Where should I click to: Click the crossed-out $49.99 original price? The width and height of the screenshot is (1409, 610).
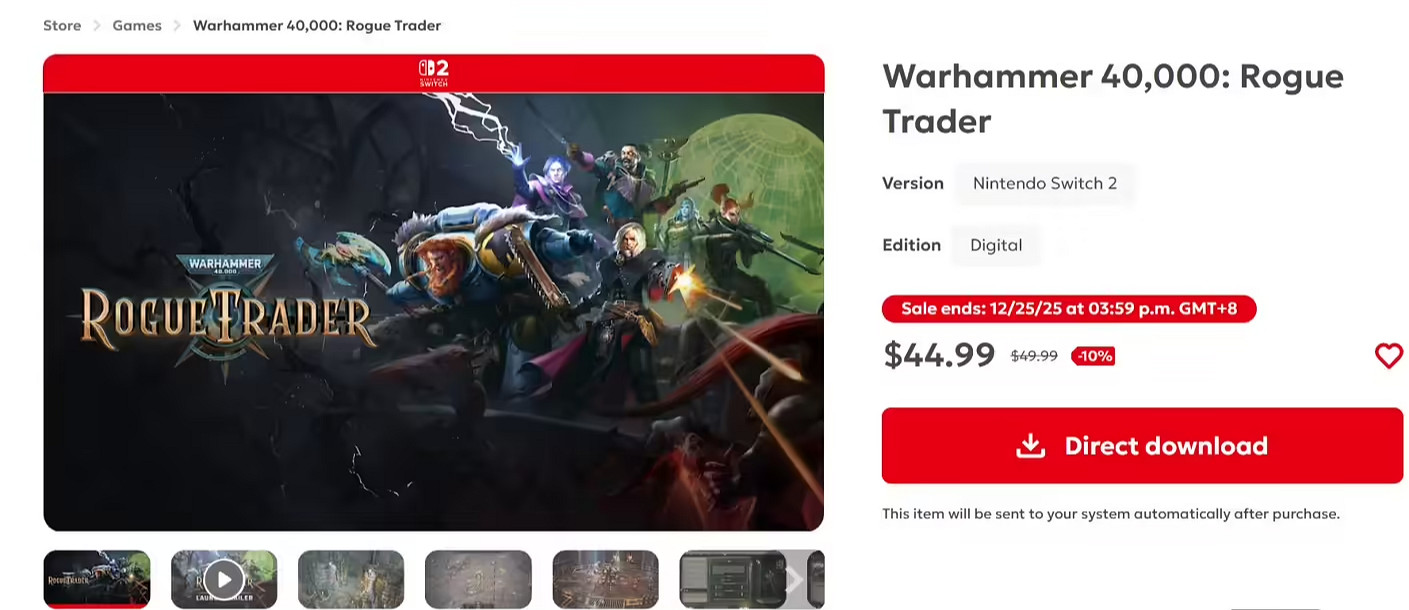click(x=1034, y=356)
